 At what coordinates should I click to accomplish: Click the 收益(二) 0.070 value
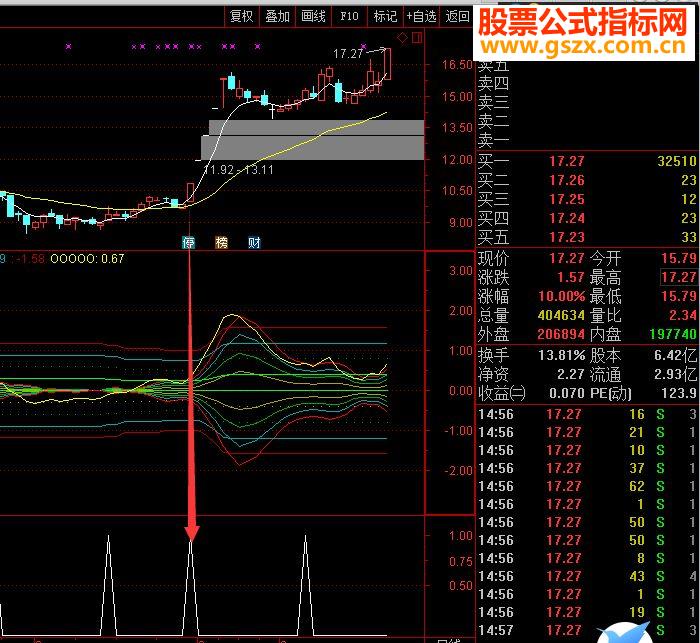click(x=567, y=393)
